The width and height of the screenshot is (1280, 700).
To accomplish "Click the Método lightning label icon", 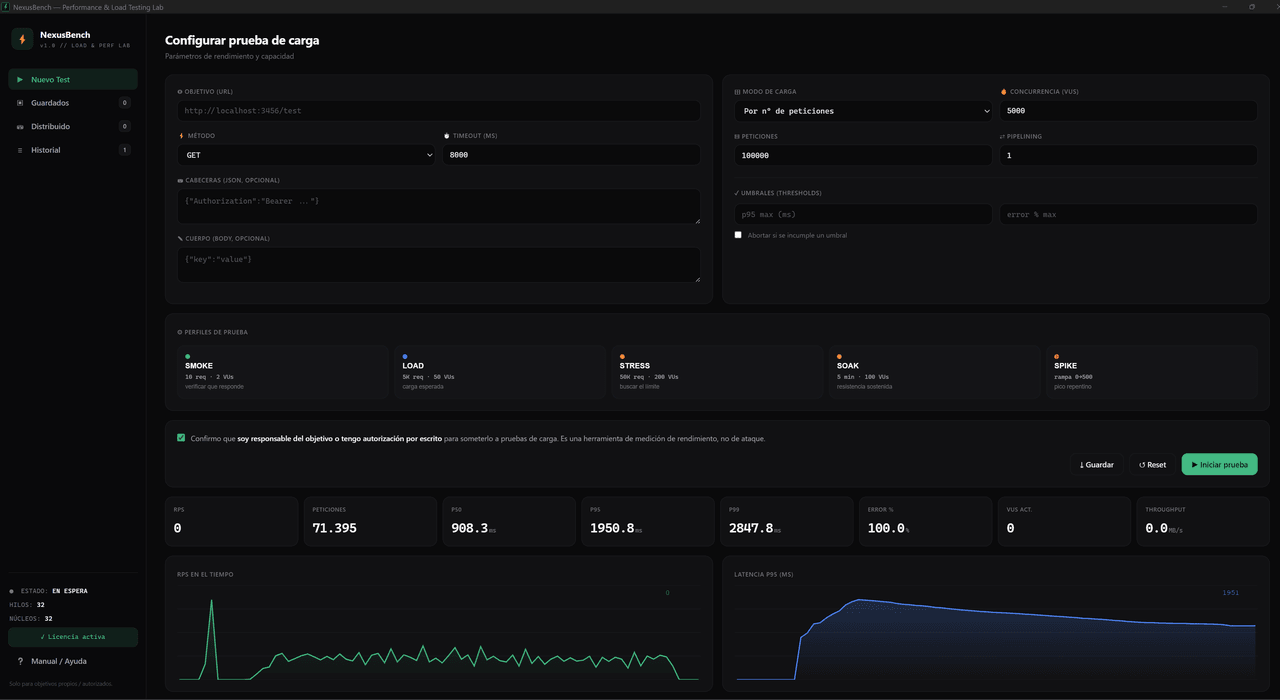I will (181, 136).
